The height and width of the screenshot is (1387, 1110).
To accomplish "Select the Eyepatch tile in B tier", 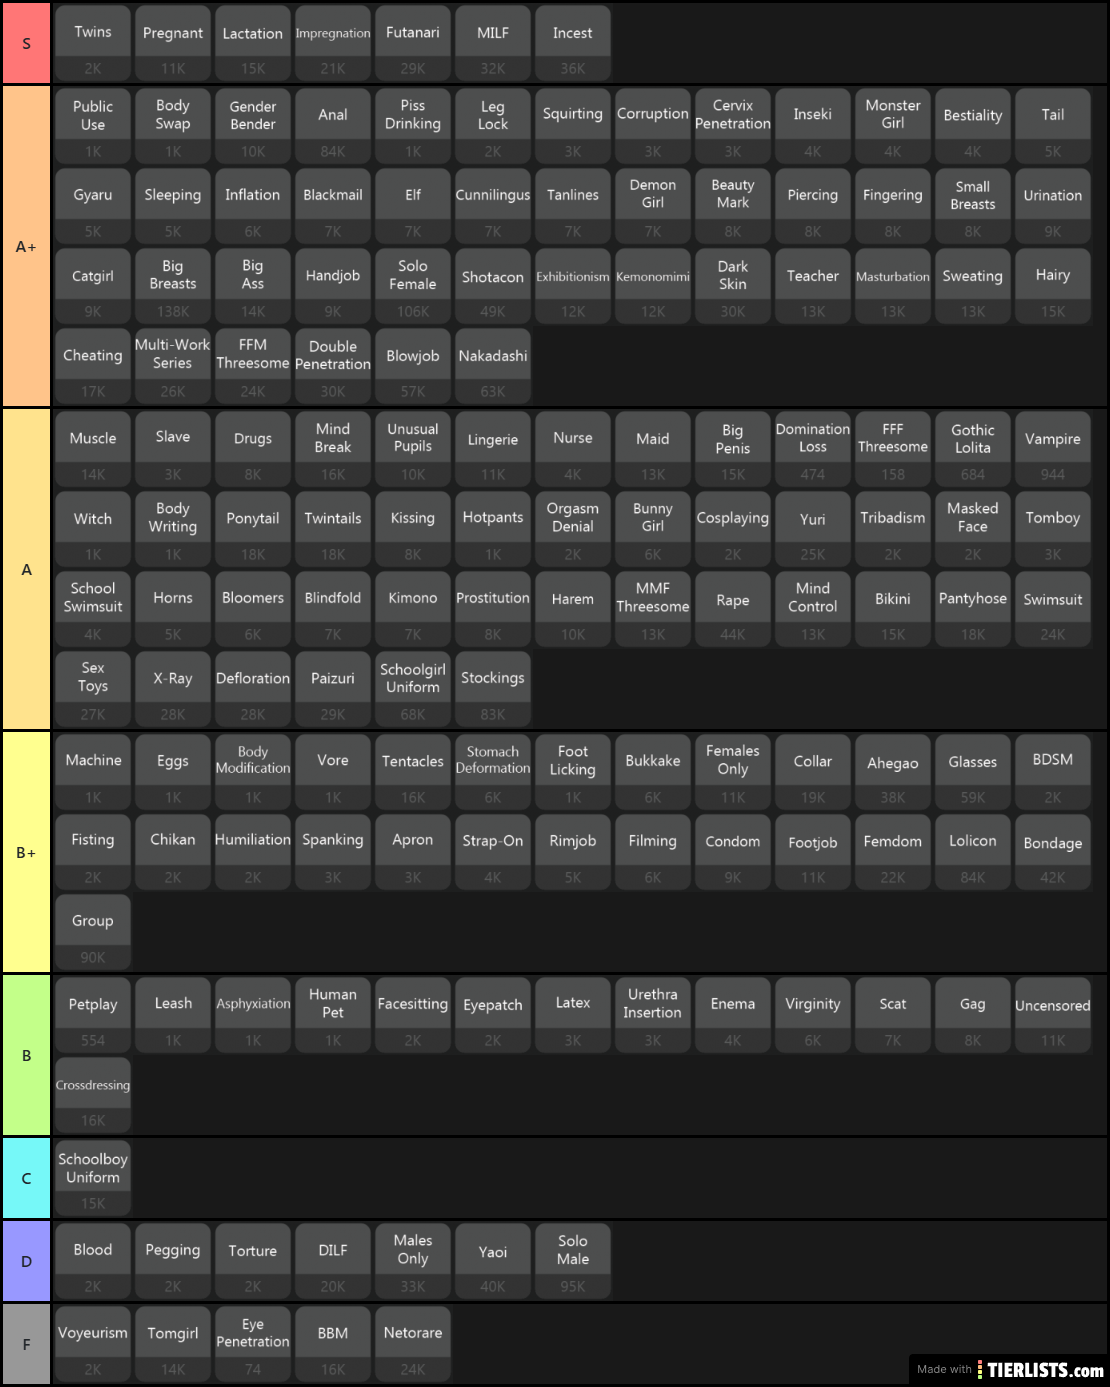I will (x=493, y=1015).
